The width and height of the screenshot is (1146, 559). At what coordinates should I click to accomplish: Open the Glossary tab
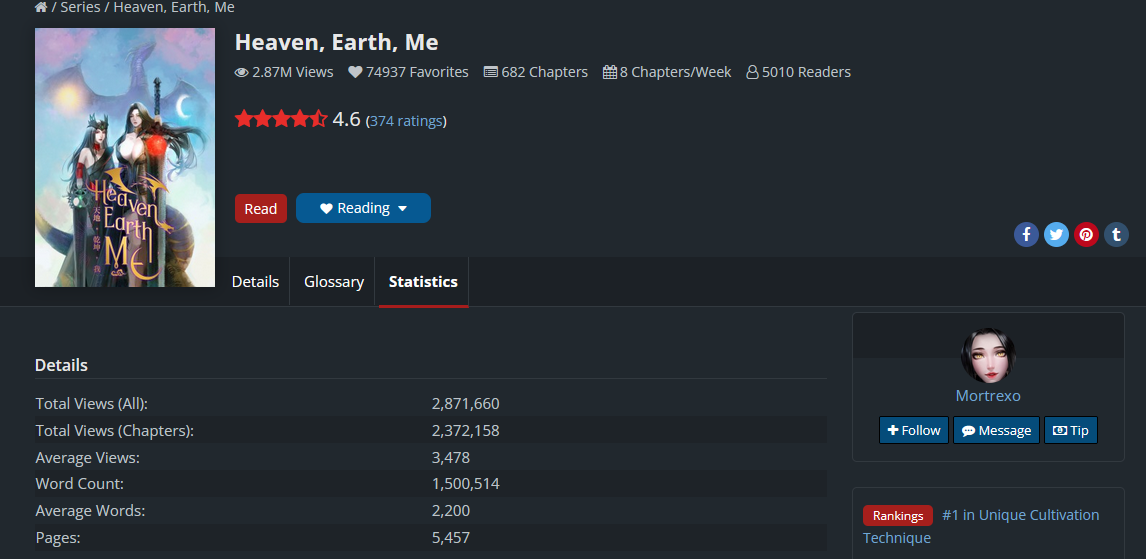coord(334,282)
